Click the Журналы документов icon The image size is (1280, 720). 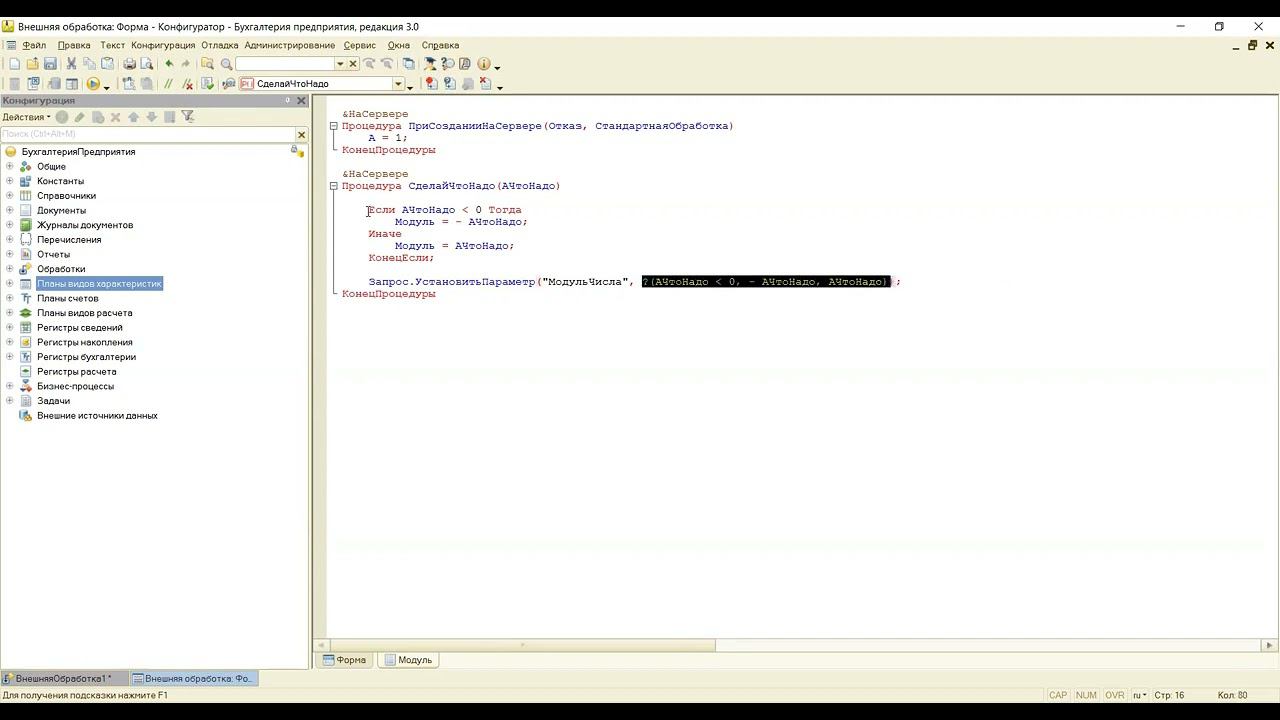pyautogui.click(x=26, y=225)
